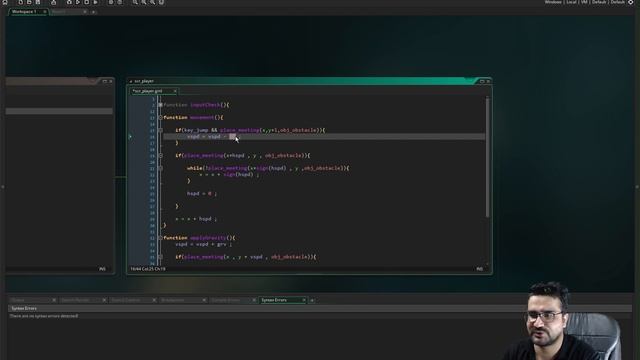Close the Breakpoints panel tab
This screenshot has height=360, width=640.
point(204,300)
